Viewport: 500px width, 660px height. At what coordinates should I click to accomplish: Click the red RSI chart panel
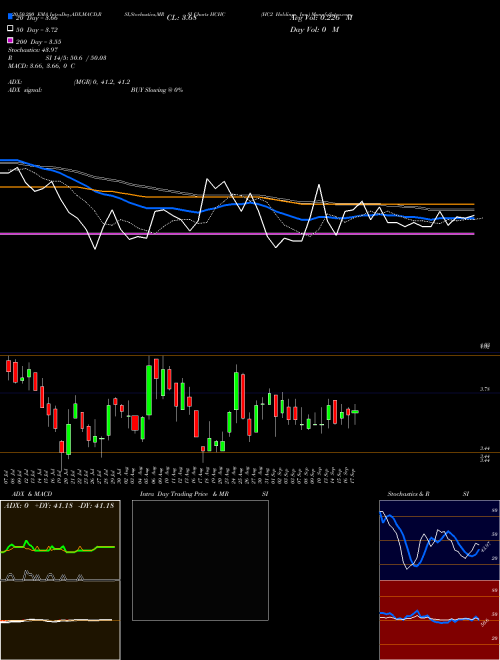click(437, 620)
